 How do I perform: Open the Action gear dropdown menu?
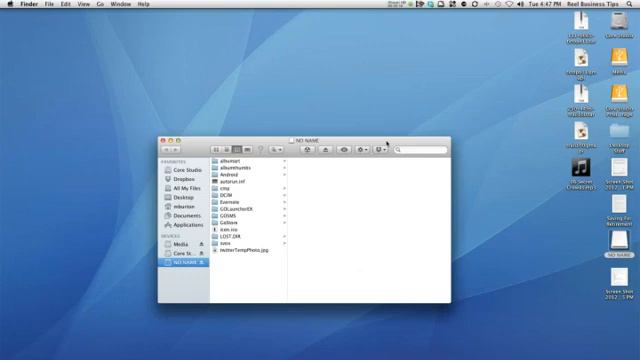point(362,150)
